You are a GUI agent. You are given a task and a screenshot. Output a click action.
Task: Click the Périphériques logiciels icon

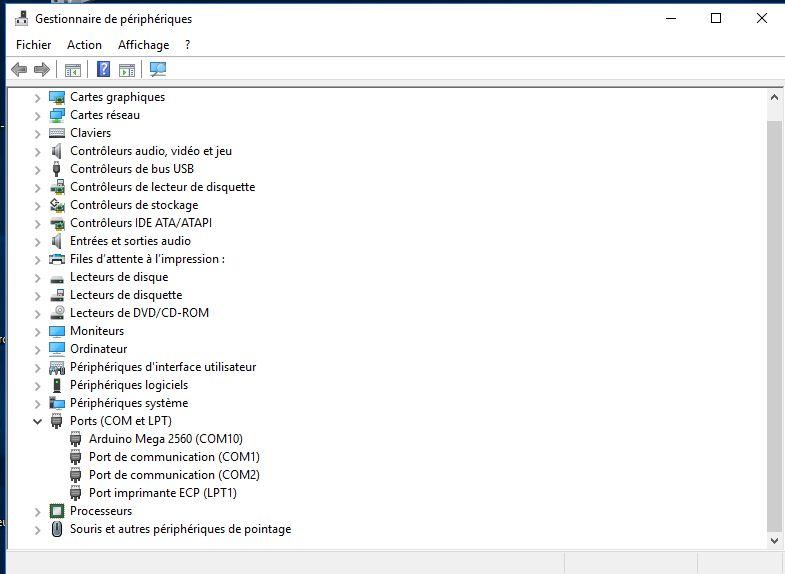pos(57,385)
